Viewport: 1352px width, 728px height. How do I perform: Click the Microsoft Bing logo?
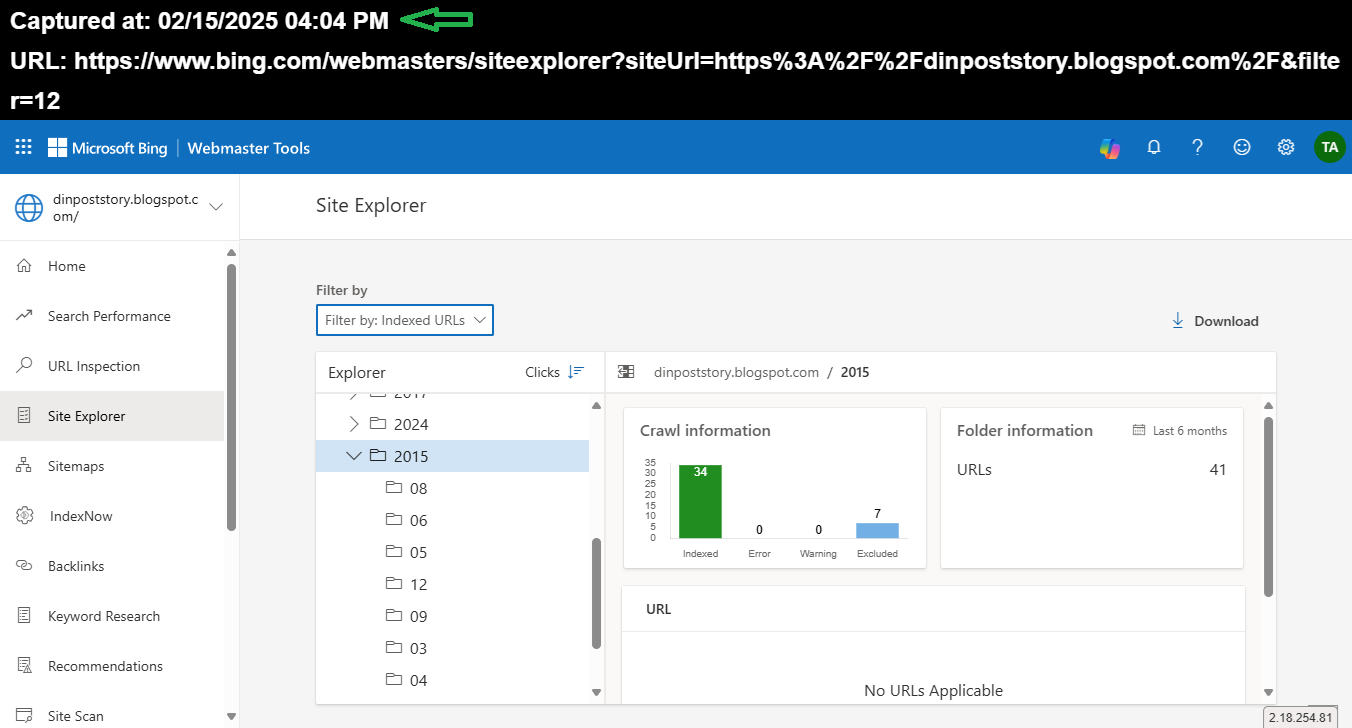(x=107, y=148)
